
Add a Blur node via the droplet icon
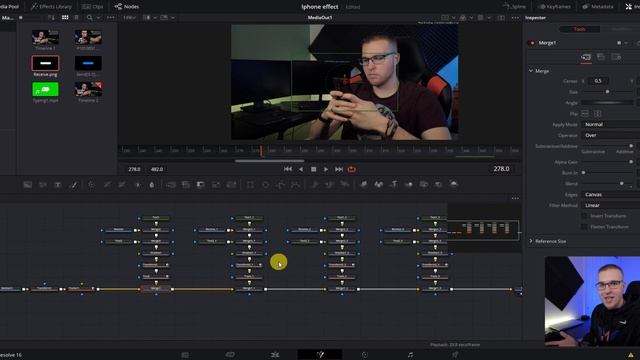click(x=152, y=185)
